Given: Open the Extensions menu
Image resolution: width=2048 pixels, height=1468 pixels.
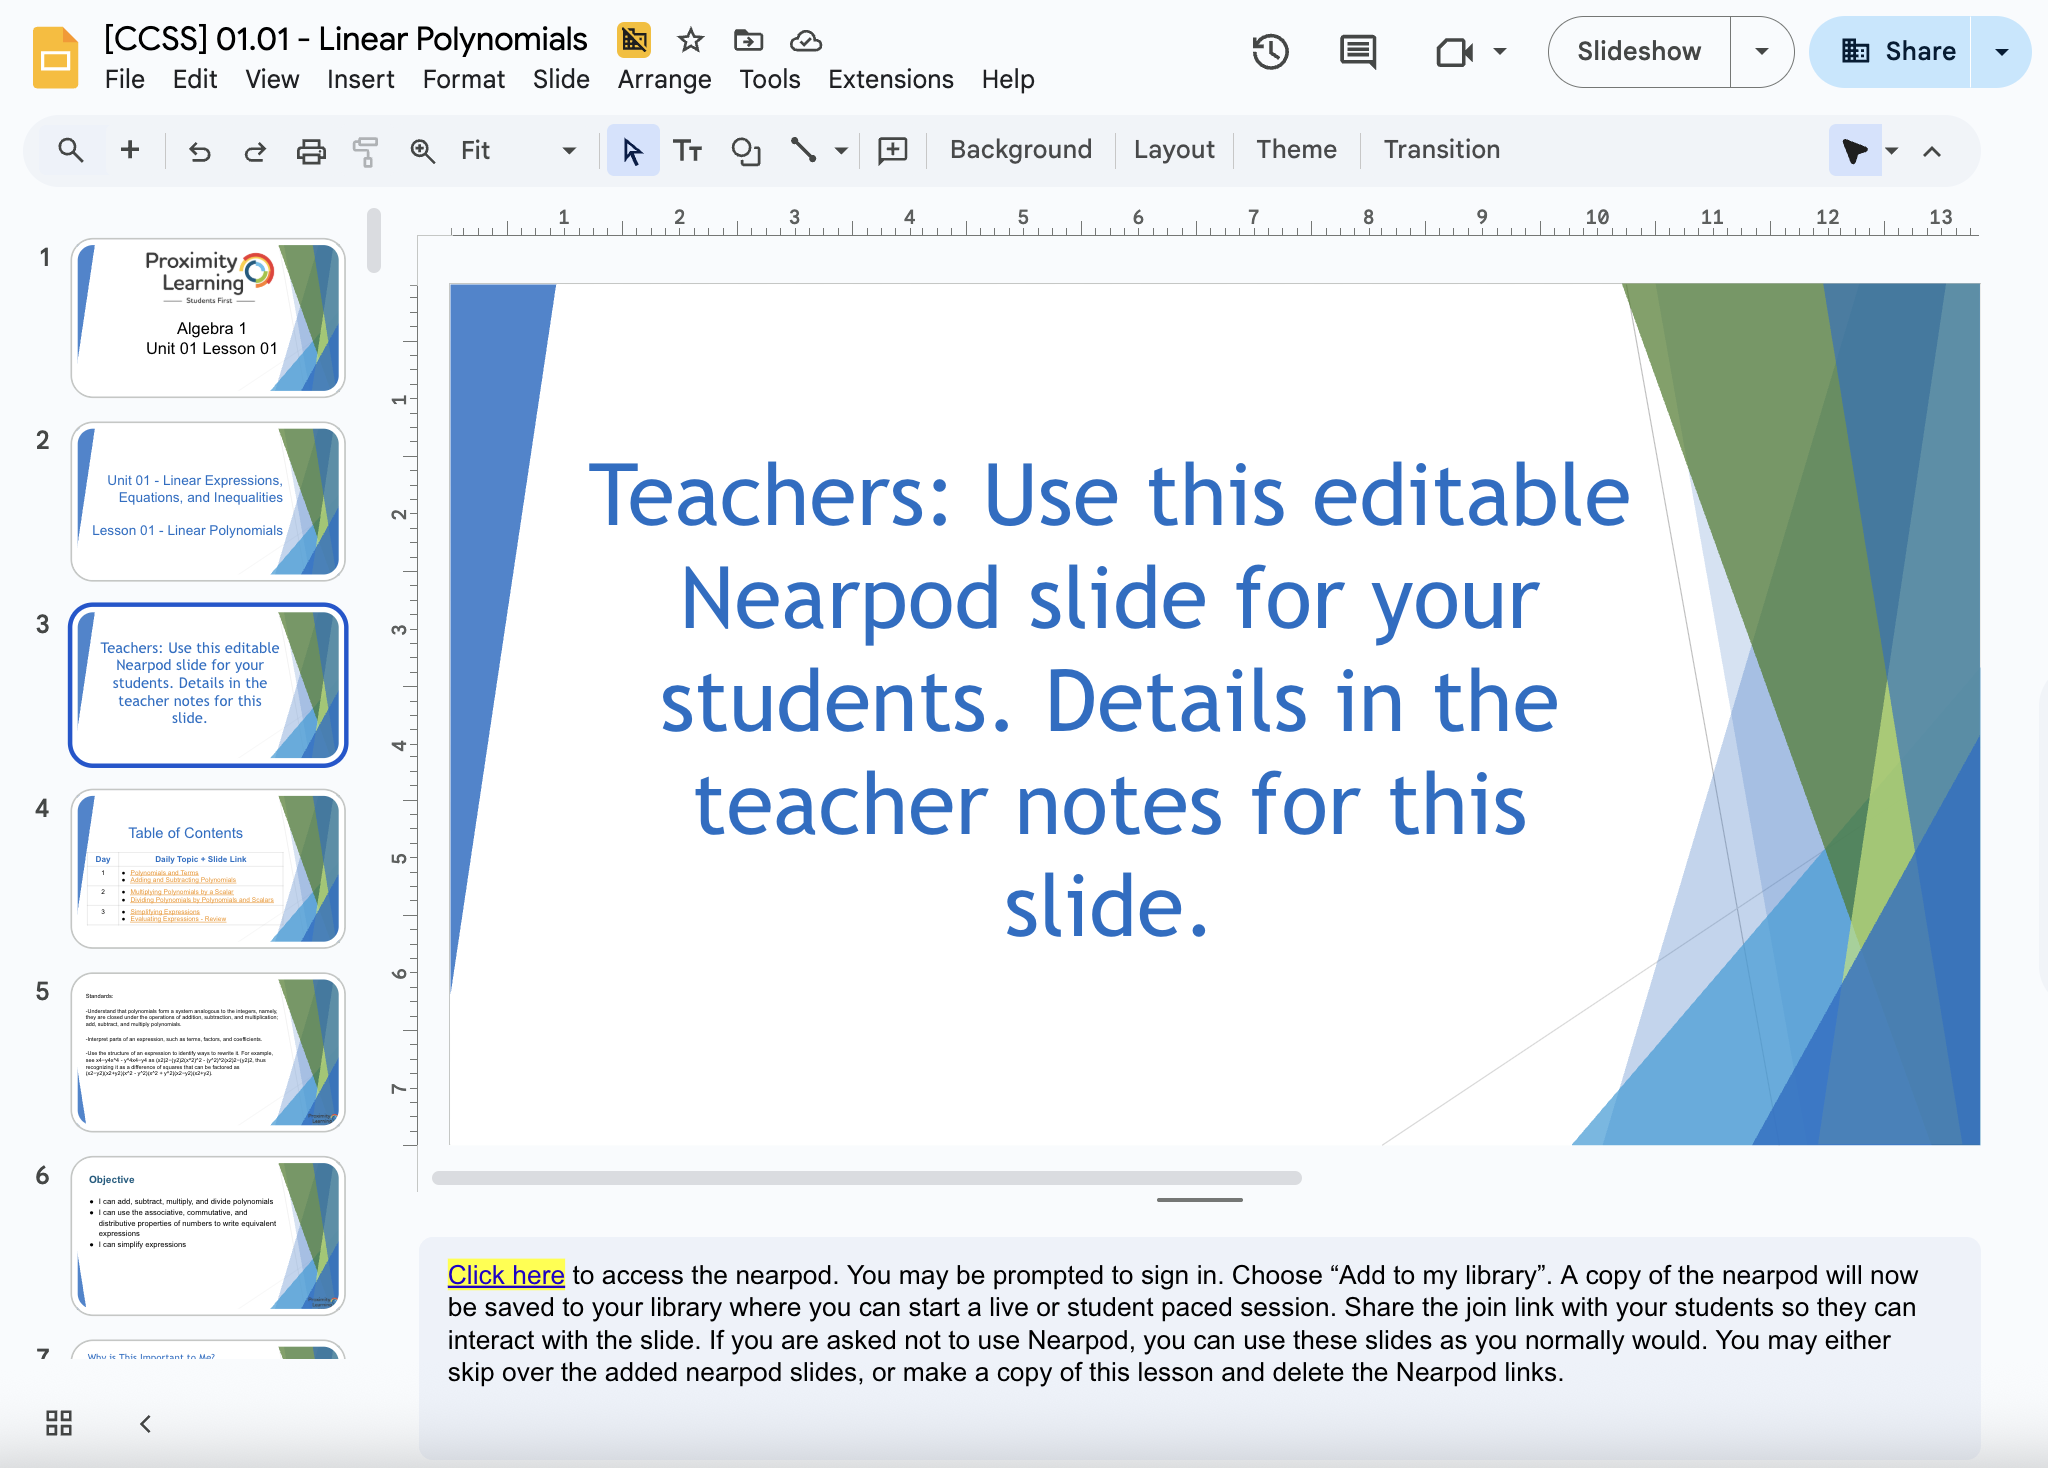Looking at the screenshot, I should [x=890, y=79].
